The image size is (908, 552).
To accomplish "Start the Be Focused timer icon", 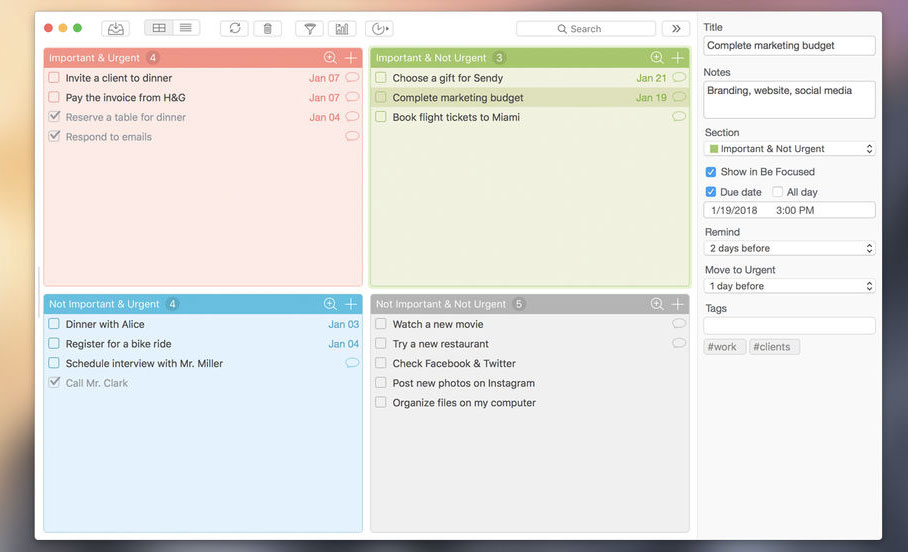I will pos(379,28).
